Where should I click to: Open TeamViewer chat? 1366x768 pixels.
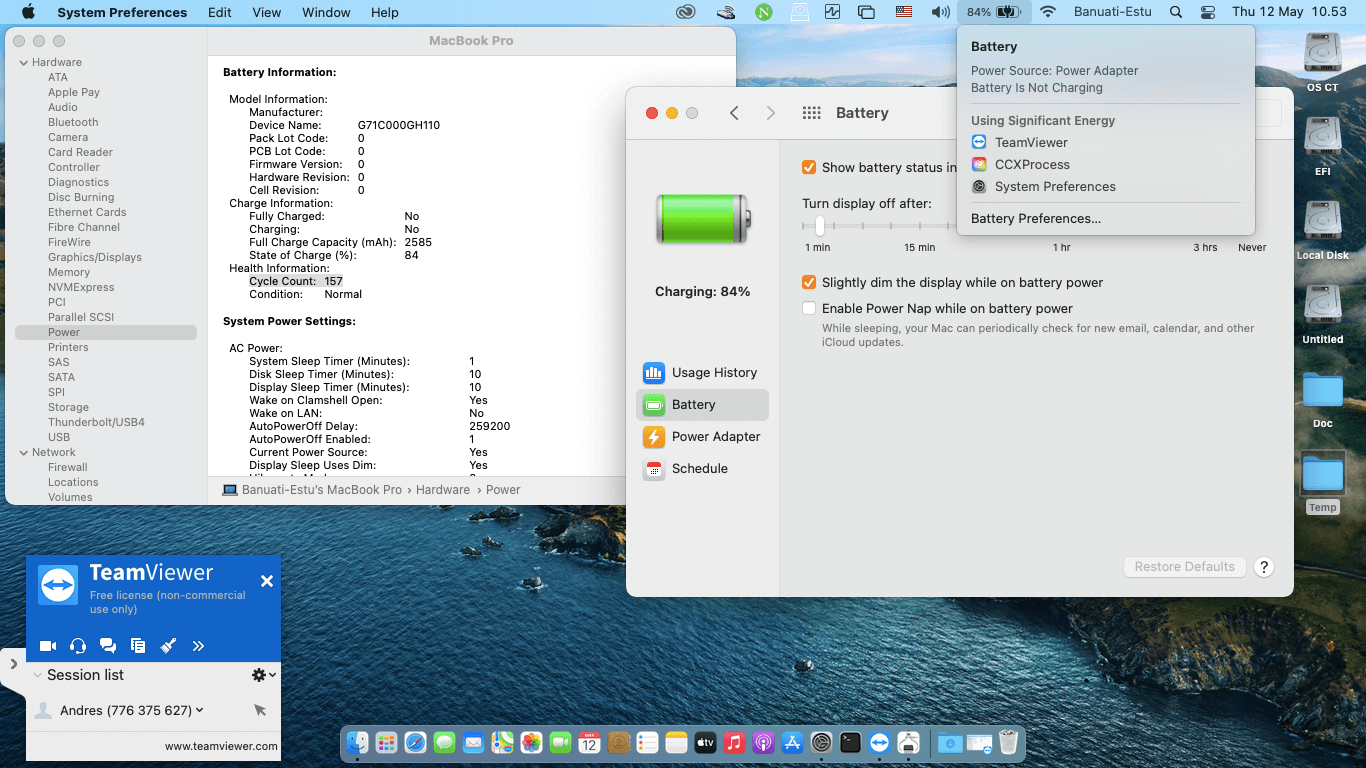[108, 645]
